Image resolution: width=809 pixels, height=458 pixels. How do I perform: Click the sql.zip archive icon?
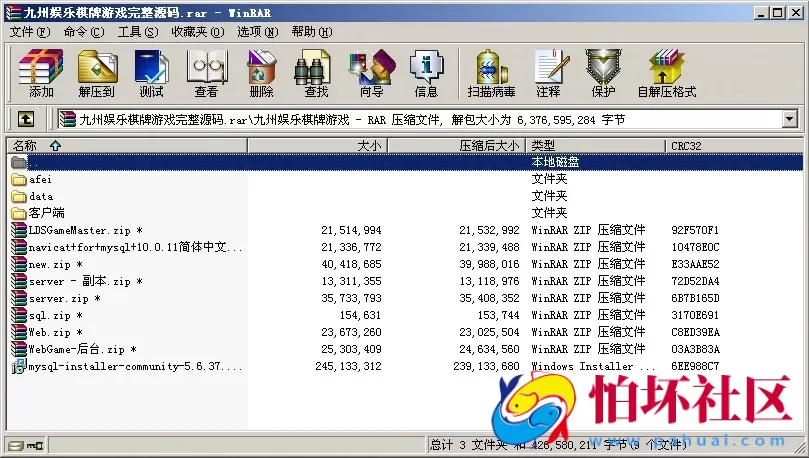click(x=19, y=315)
